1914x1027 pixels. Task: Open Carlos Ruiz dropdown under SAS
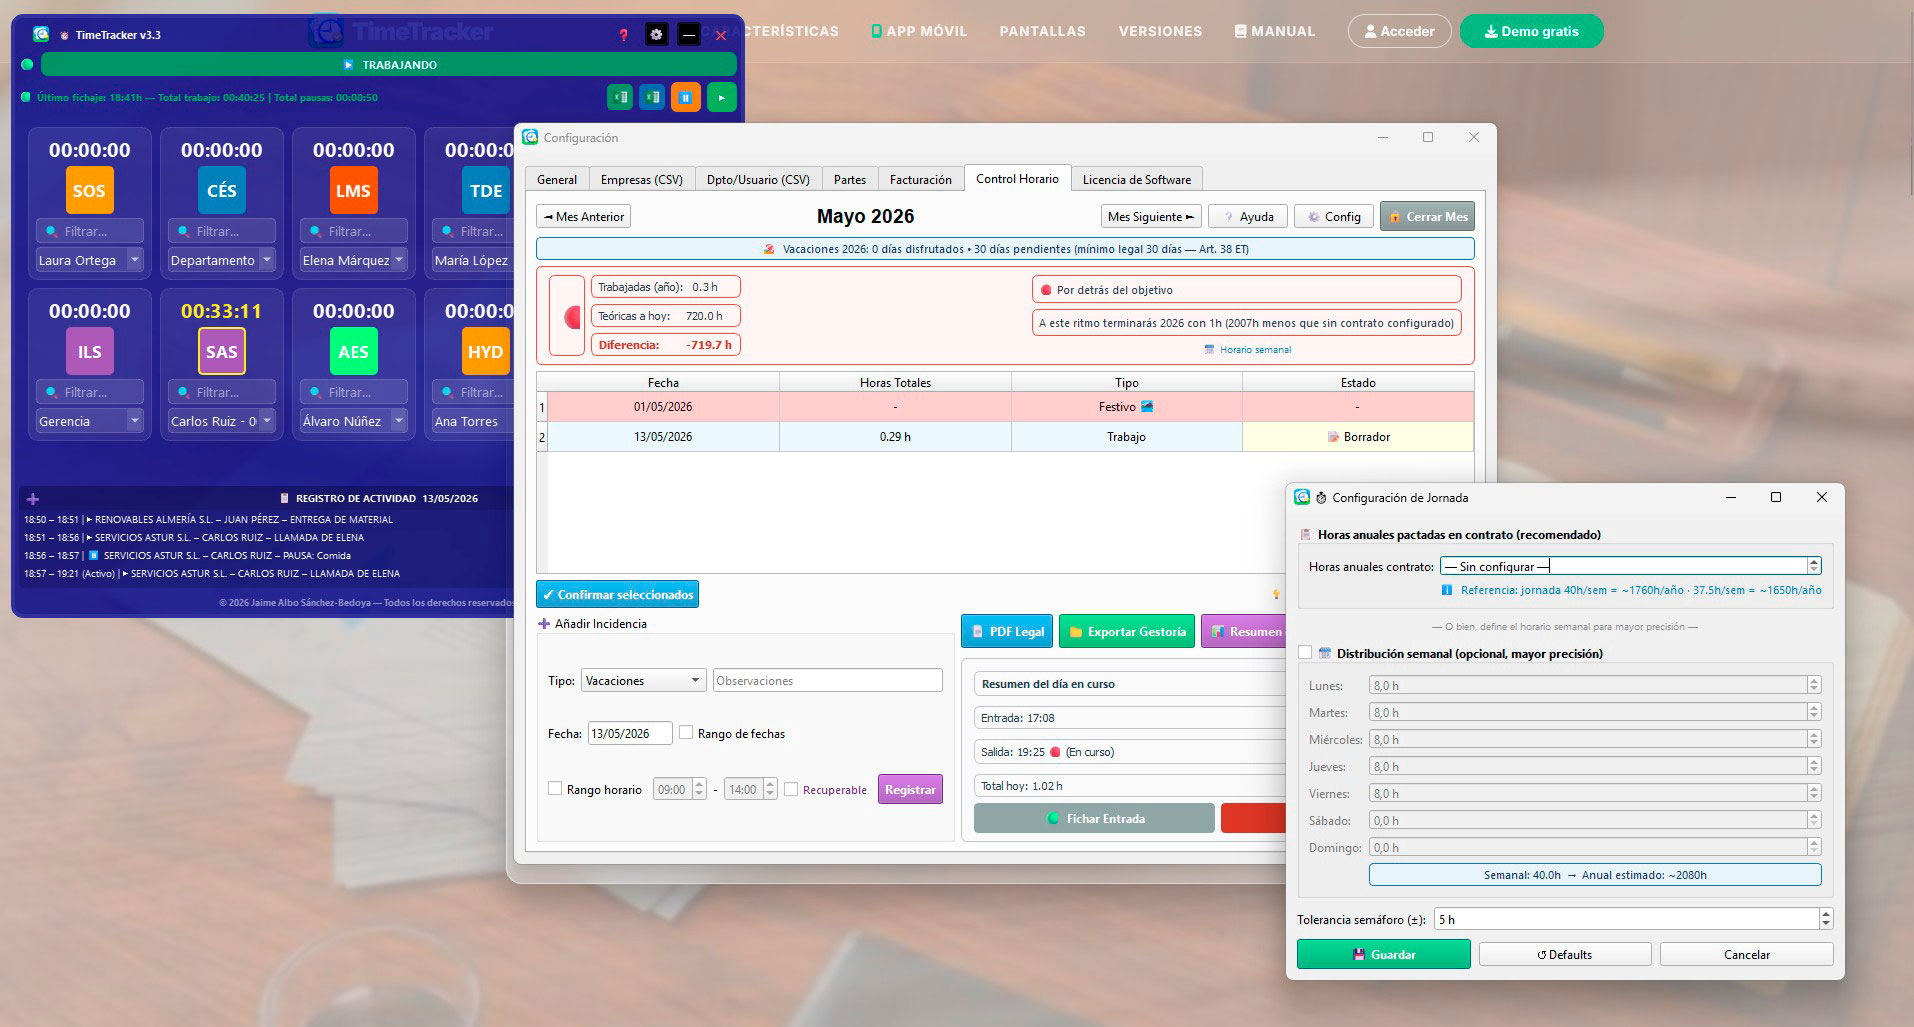(221, 421)
